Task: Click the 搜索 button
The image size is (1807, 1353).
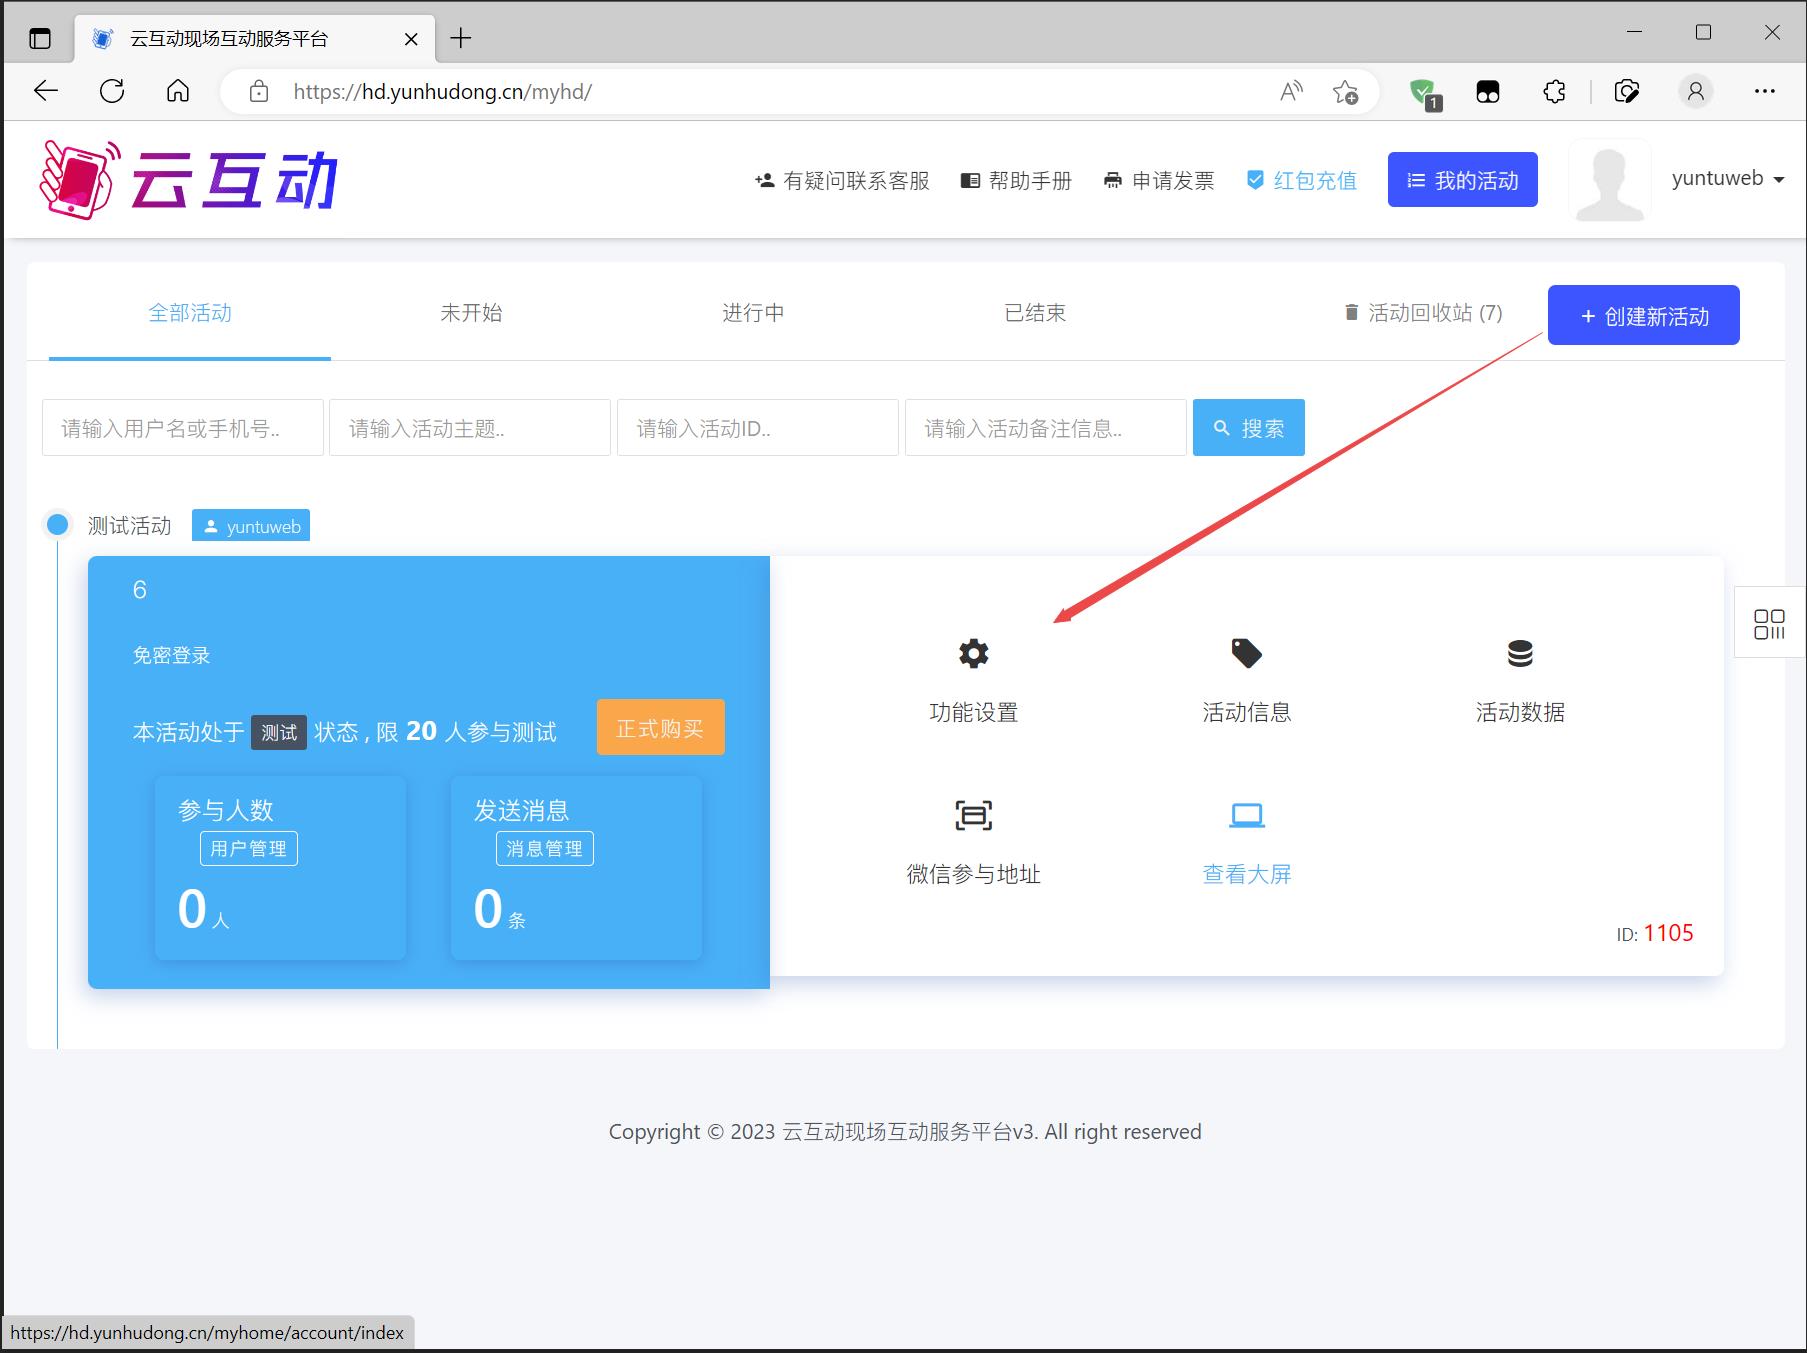Action: [1248, 428]
